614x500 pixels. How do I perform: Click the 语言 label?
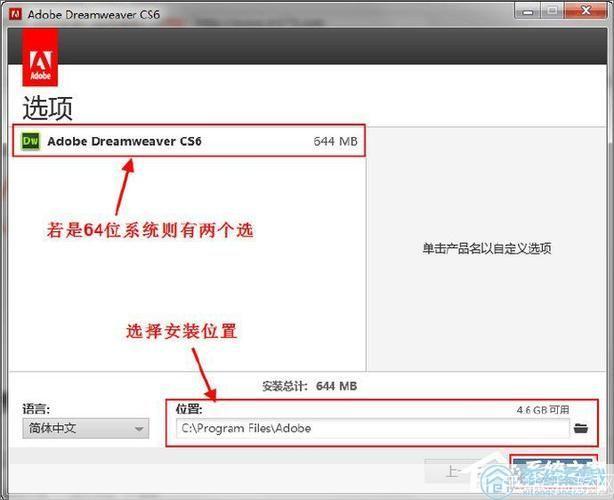pos(36,409)
